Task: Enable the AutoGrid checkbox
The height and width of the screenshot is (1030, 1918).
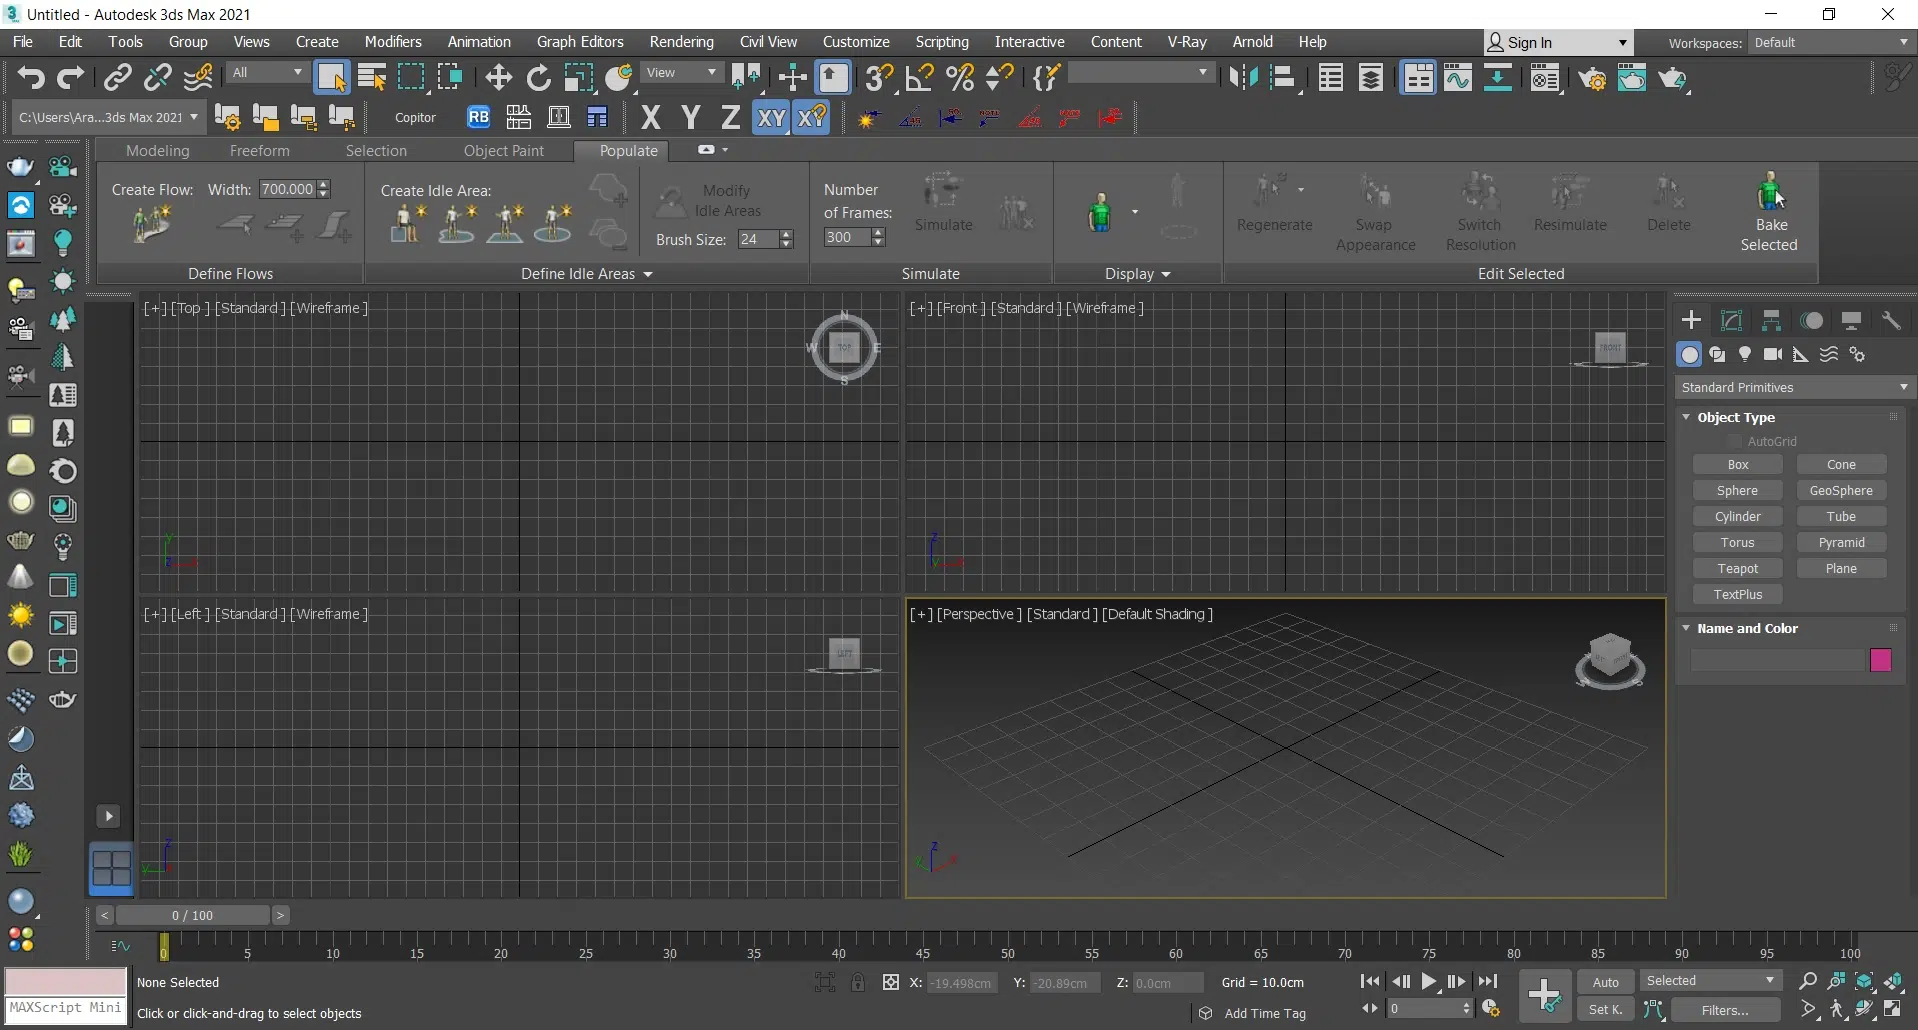Action: tap(1735, 441)
